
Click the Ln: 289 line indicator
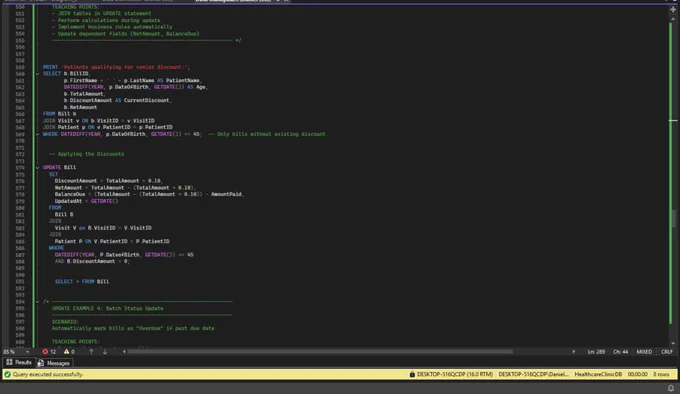pyautogui.click(x=596, y=352)
